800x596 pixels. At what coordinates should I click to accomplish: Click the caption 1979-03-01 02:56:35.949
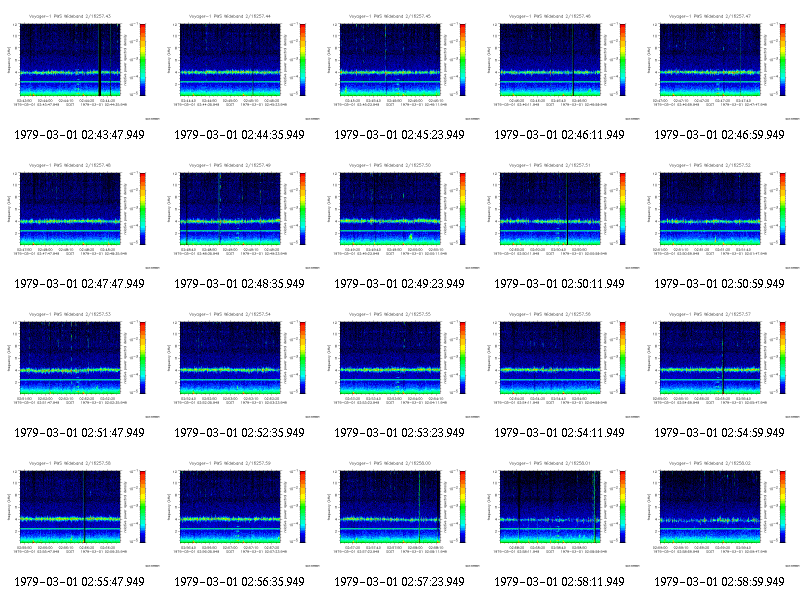point(239,582)
